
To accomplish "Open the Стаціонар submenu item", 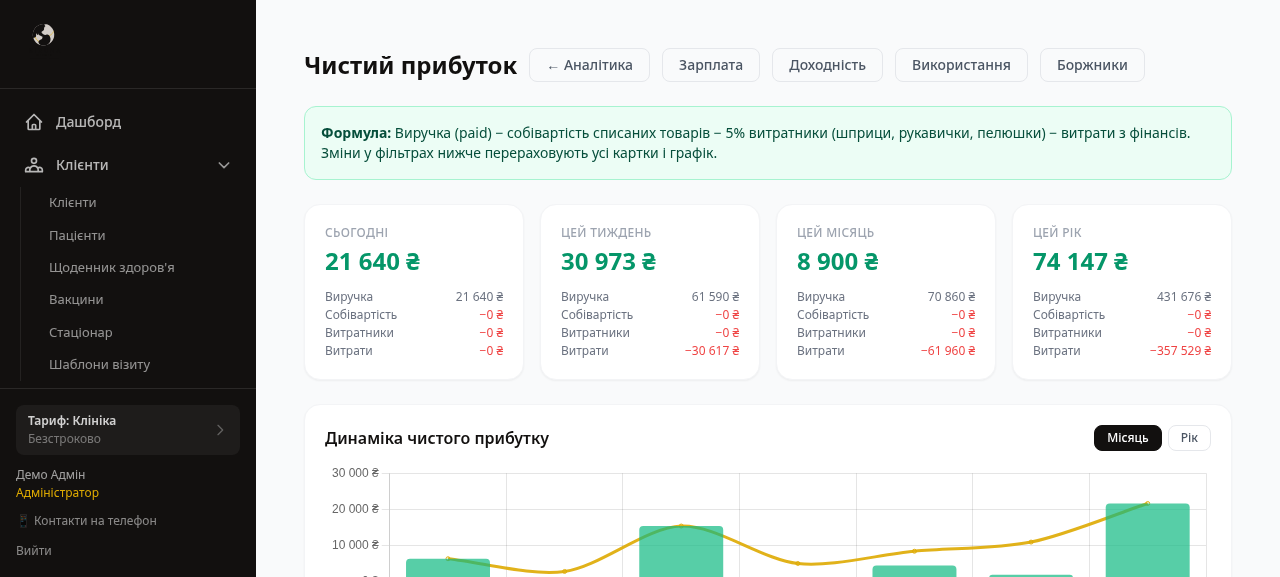I will (x=81, y=332).
